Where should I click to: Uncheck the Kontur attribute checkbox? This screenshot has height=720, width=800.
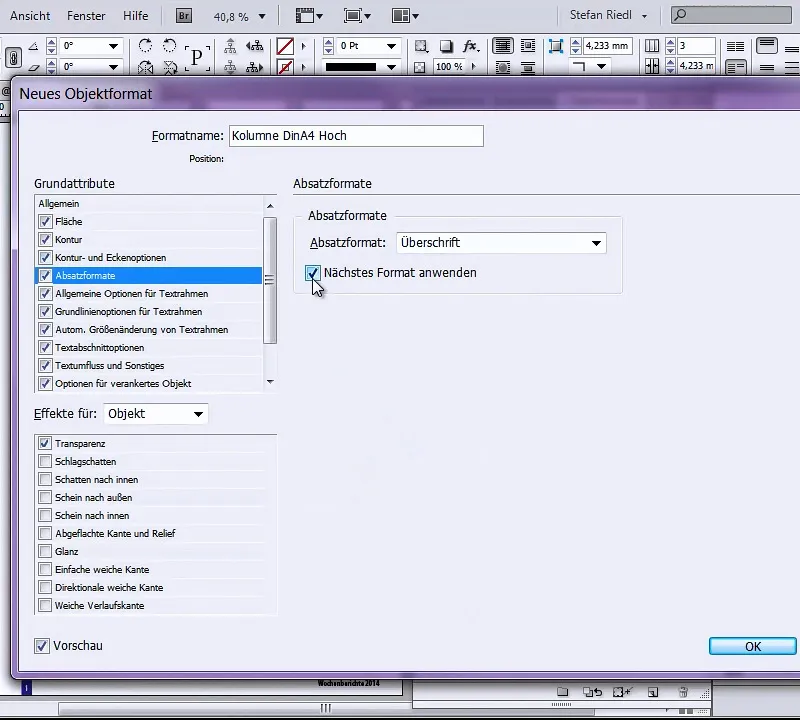[x=45, y=239]
